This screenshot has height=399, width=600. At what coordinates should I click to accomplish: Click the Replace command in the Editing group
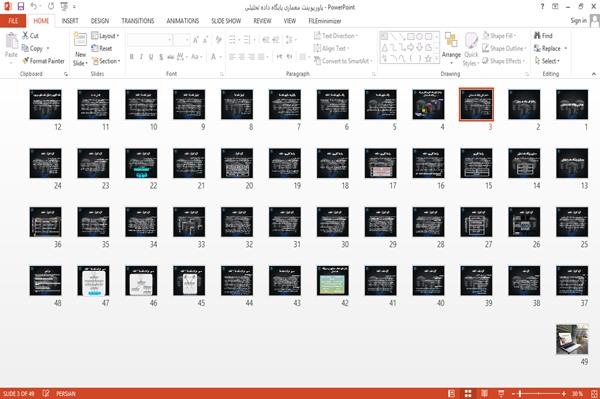tap(548, 48)
